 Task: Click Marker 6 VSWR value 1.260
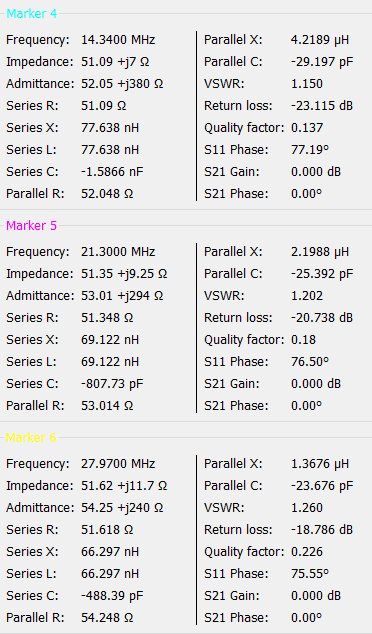(x=307, y=507)
